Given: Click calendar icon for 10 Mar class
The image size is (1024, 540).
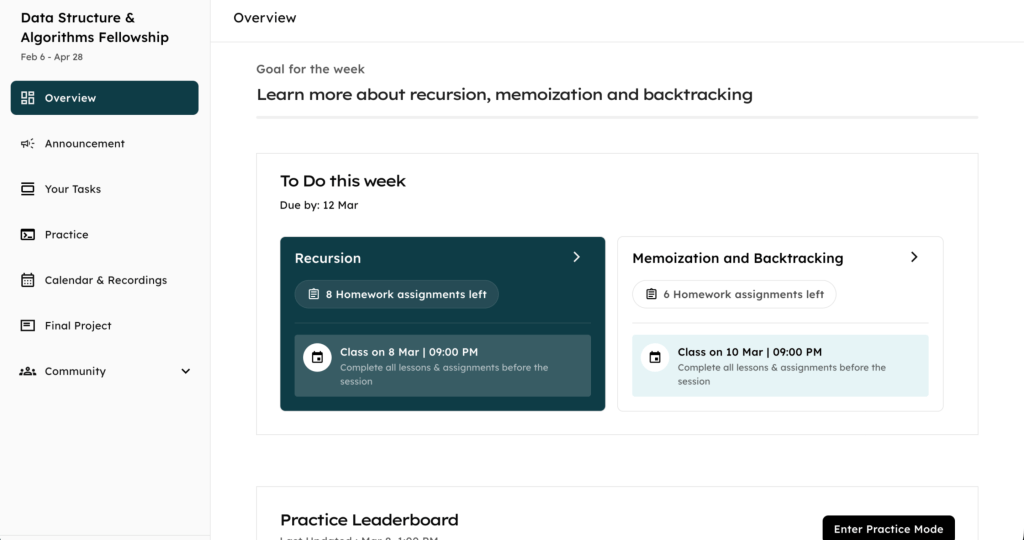Looking at the screenshot, I should [x=655, y=358].
